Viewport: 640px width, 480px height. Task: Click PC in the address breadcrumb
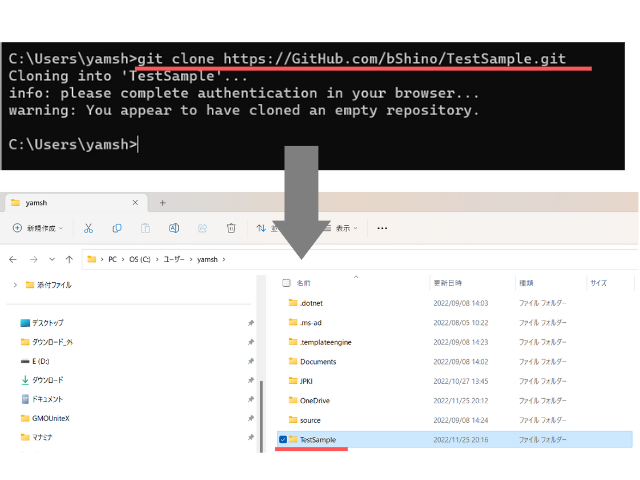[112, 260]
